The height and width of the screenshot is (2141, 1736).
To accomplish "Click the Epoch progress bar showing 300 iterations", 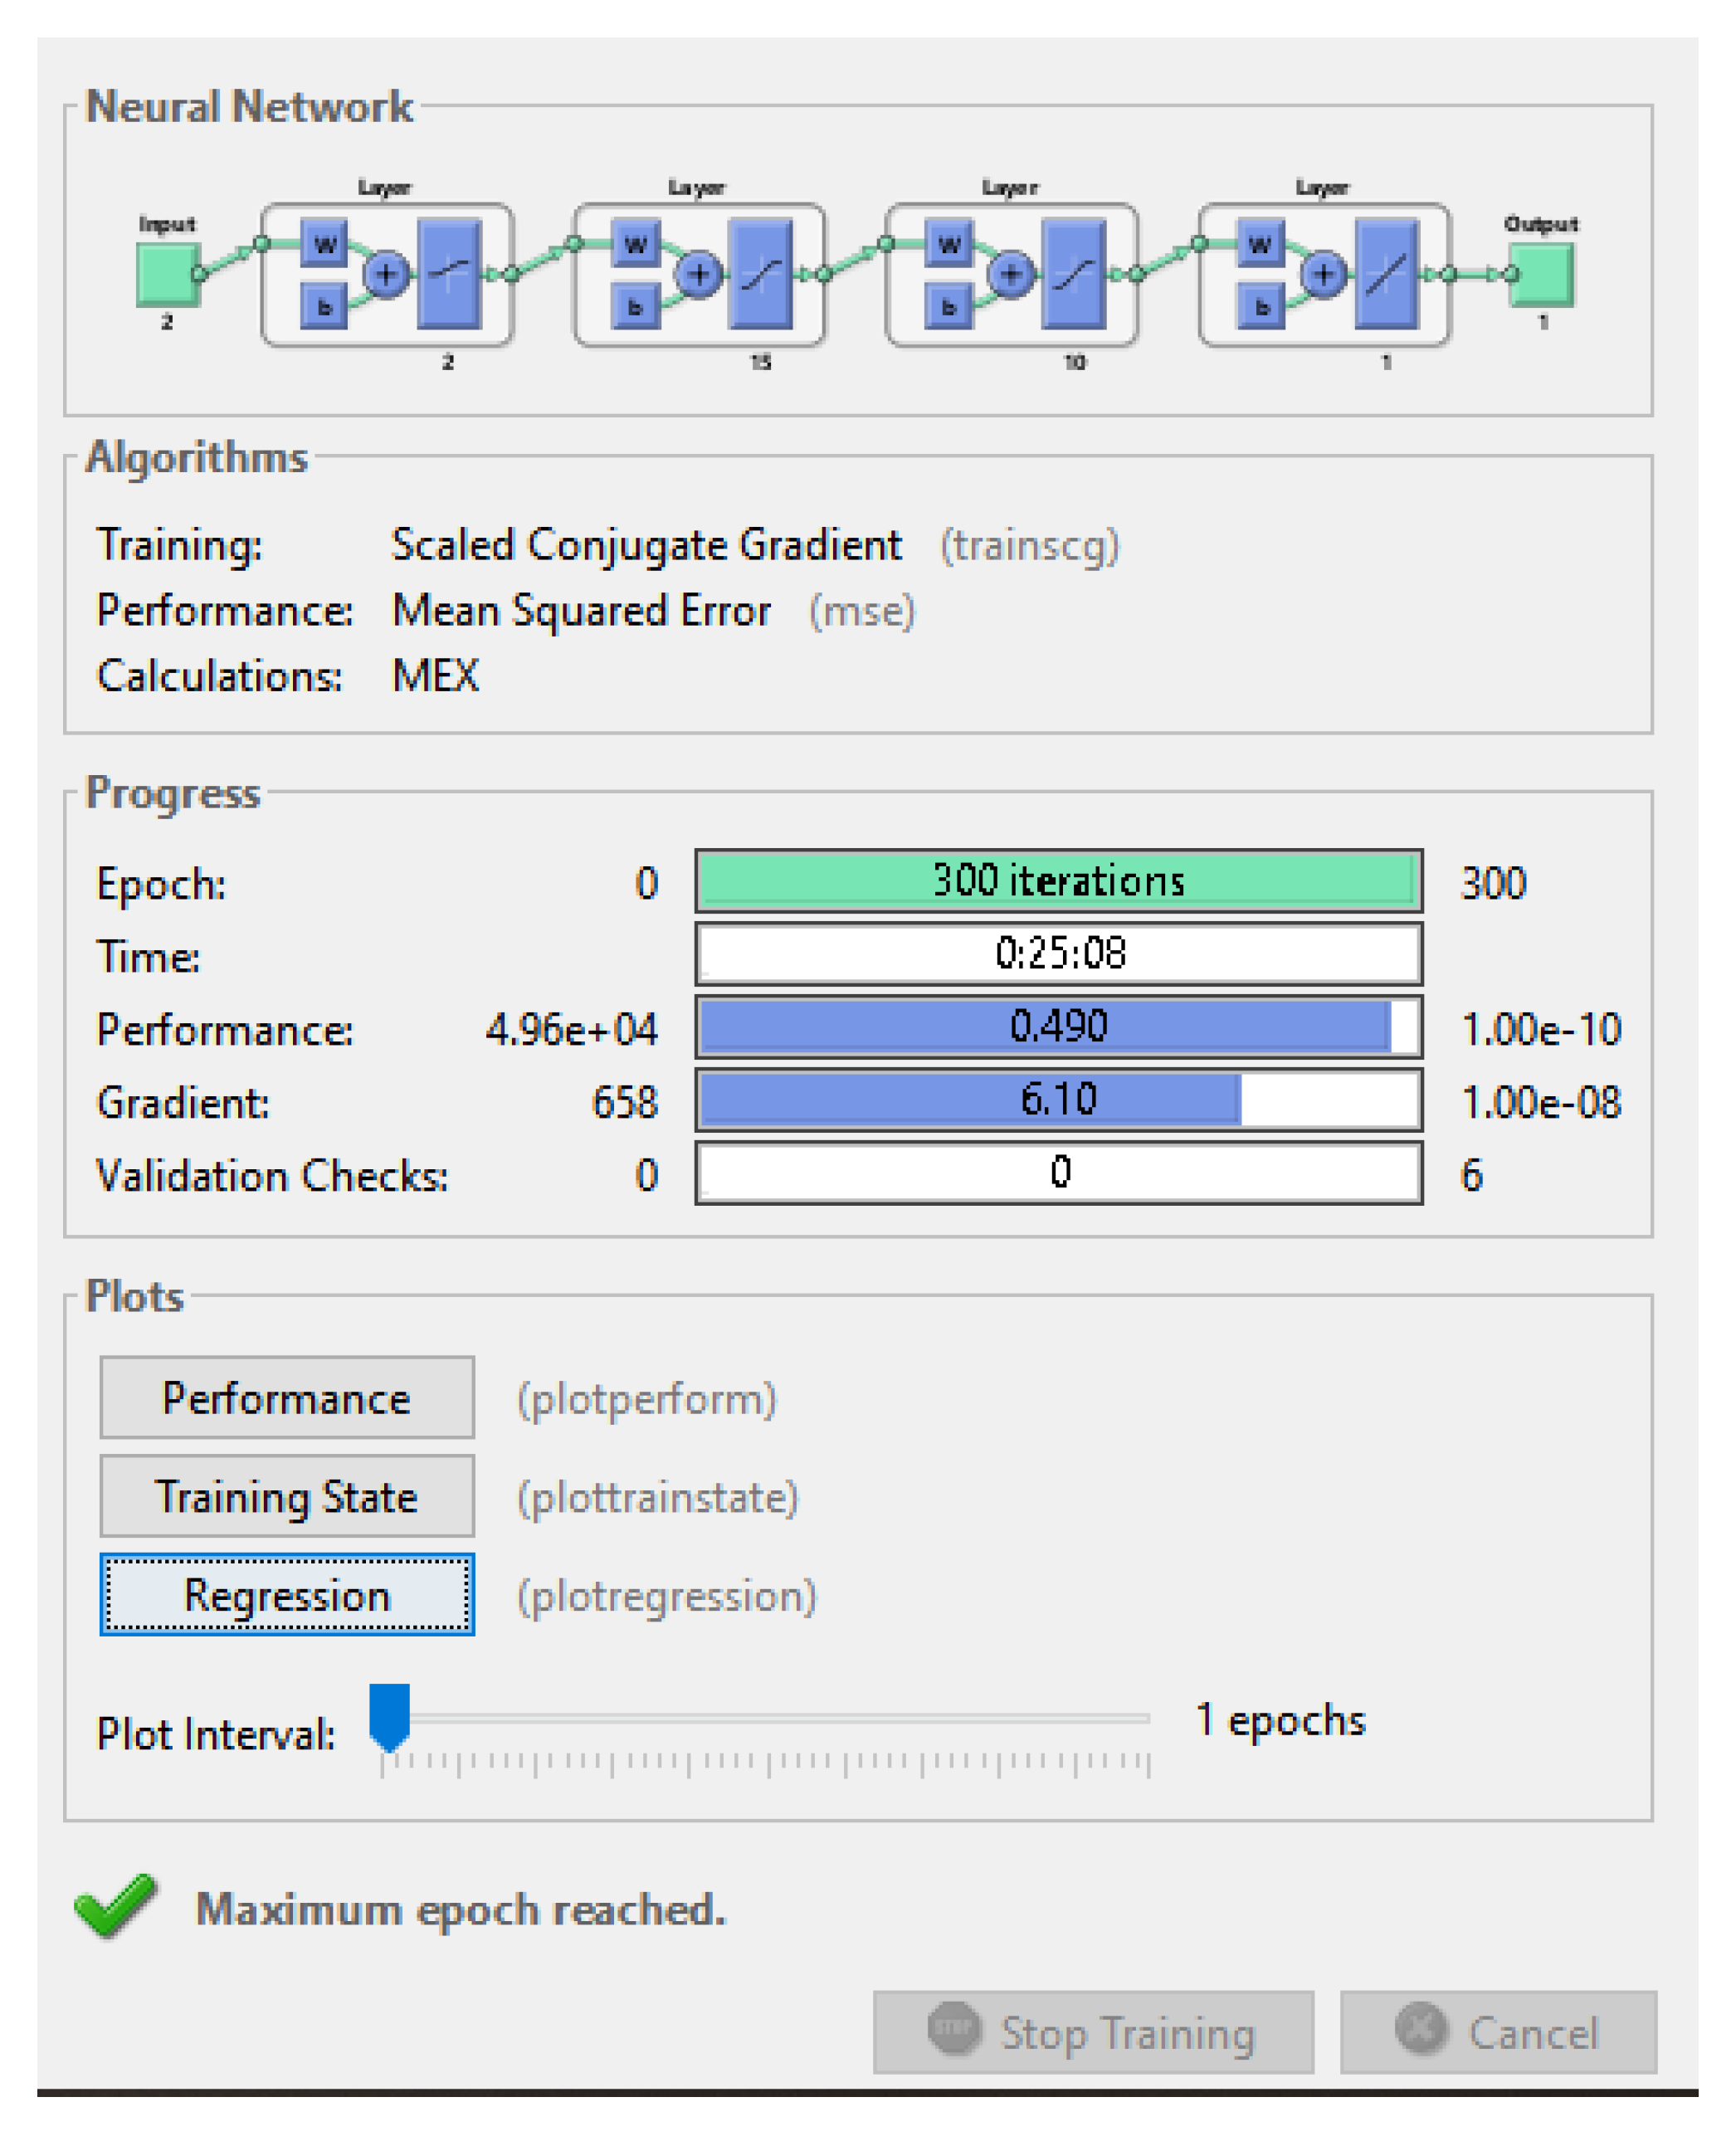I will click(x=1058, y=881).
